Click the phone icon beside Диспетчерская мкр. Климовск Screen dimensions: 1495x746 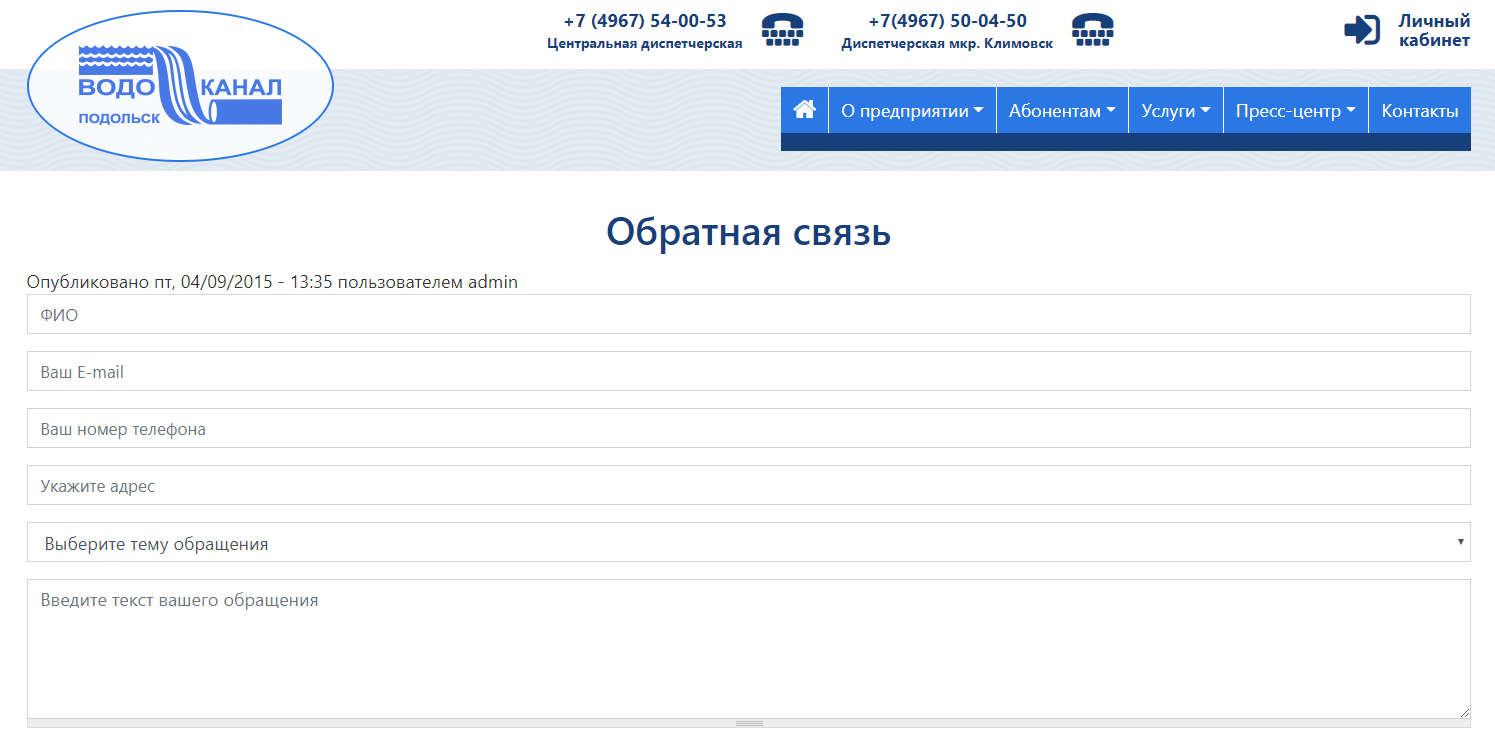1092,30
